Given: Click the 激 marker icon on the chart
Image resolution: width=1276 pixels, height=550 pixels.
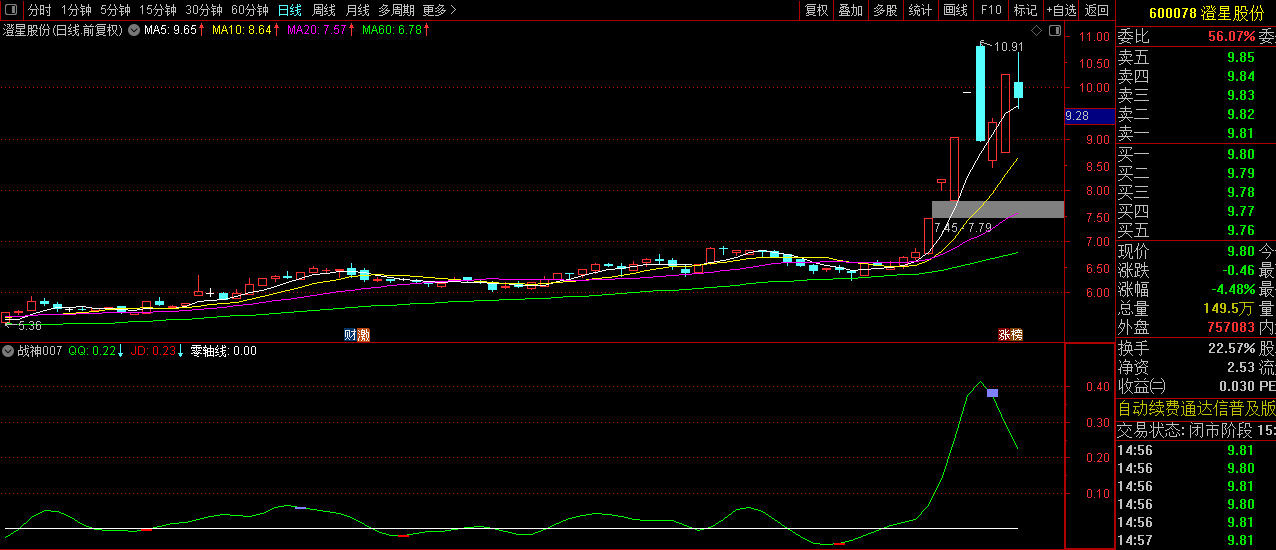Looking at the screenshot, I should pos(363,335).
